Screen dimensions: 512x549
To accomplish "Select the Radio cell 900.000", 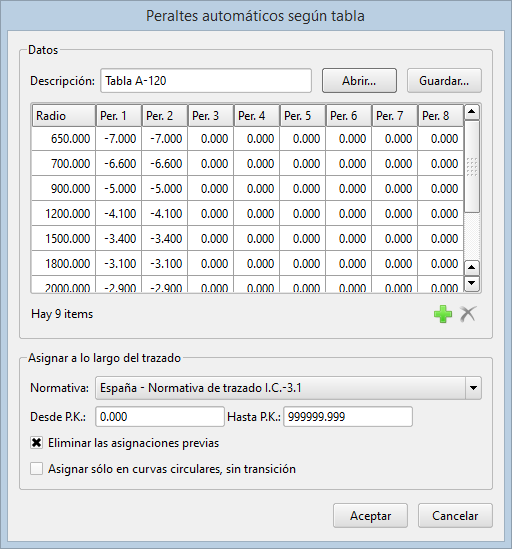I will tap(64, 189).
